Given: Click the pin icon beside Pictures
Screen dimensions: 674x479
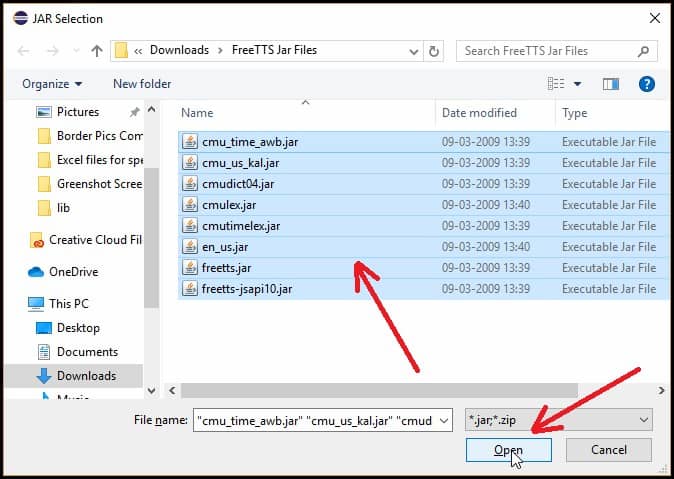Looking at the screenshot, I should point(135,112).
